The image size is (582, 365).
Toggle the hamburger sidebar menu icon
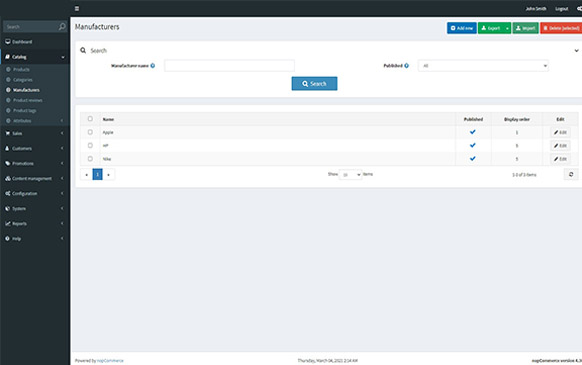point(77,9)
